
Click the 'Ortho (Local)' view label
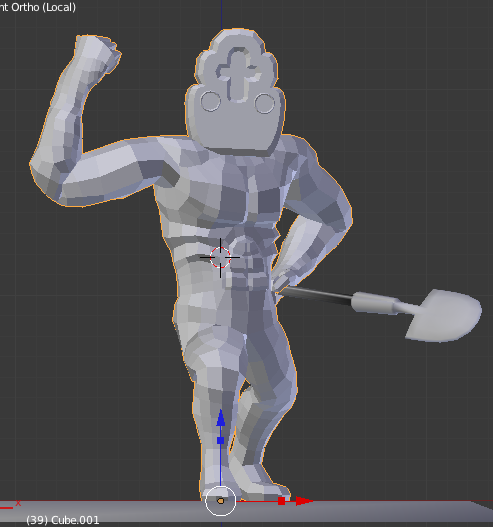pos(43,7)
